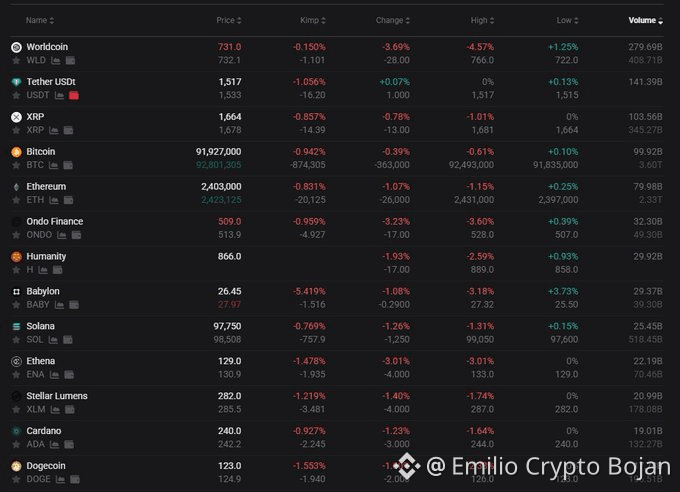
Task: Click the Bitcoin coin logo
Action: (16, 152)
